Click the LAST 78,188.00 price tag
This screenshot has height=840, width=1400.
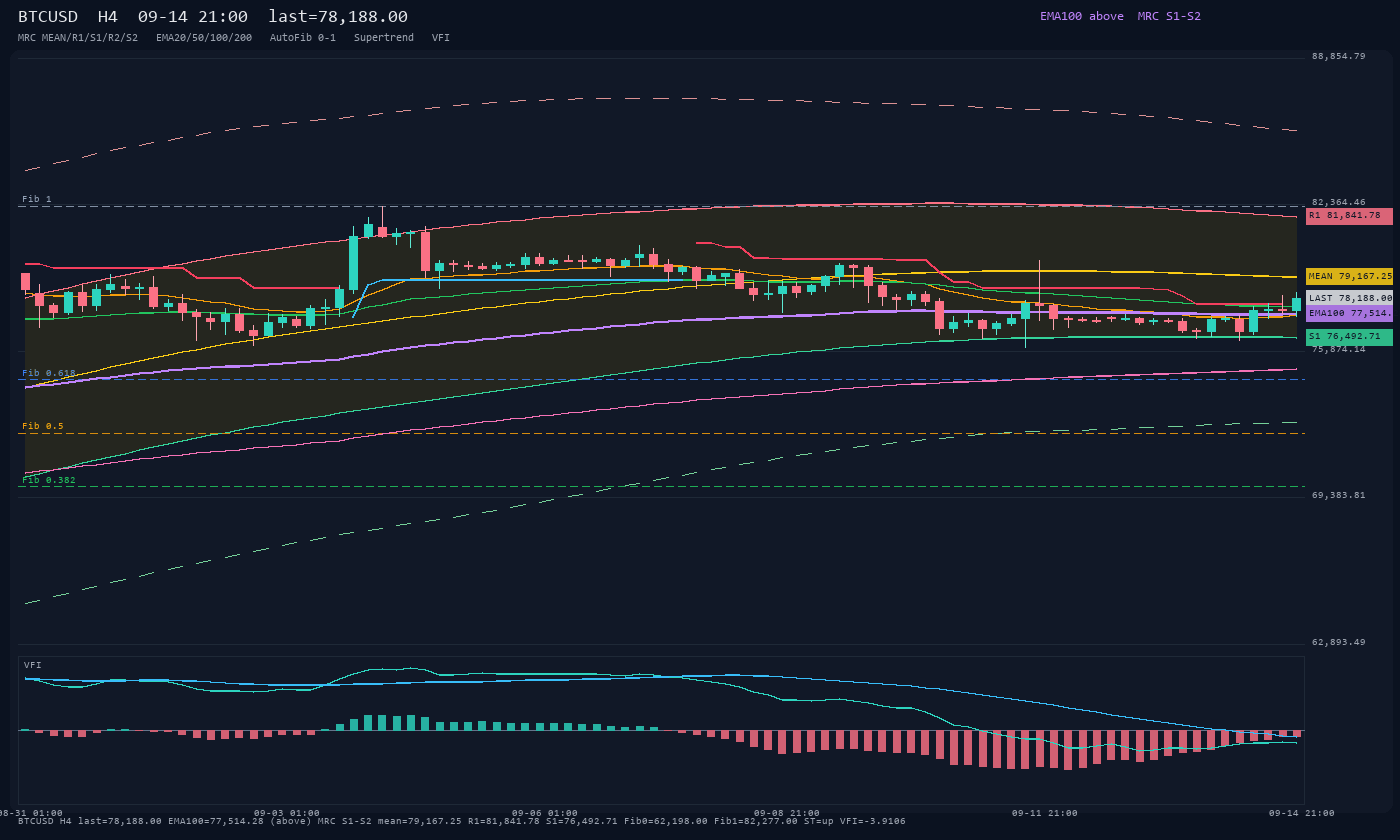coord(1349,298)
